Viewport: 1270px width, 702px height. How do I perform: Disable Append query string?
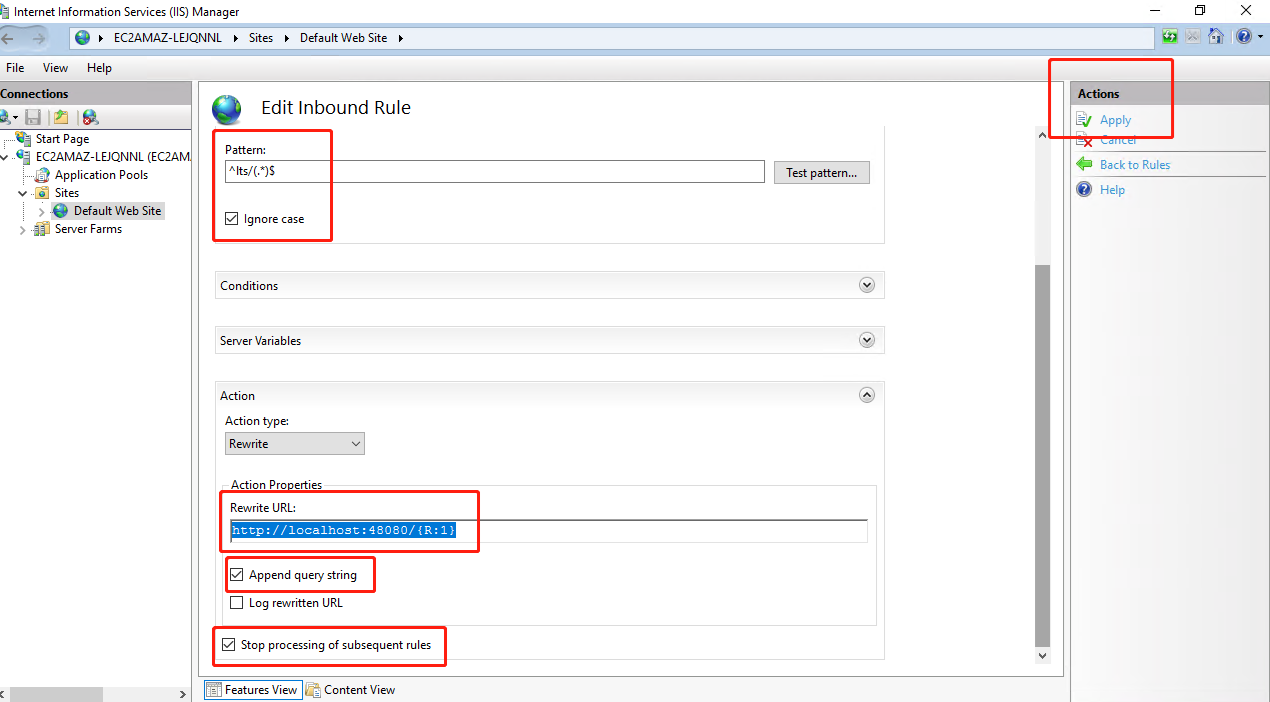(236, 574)
